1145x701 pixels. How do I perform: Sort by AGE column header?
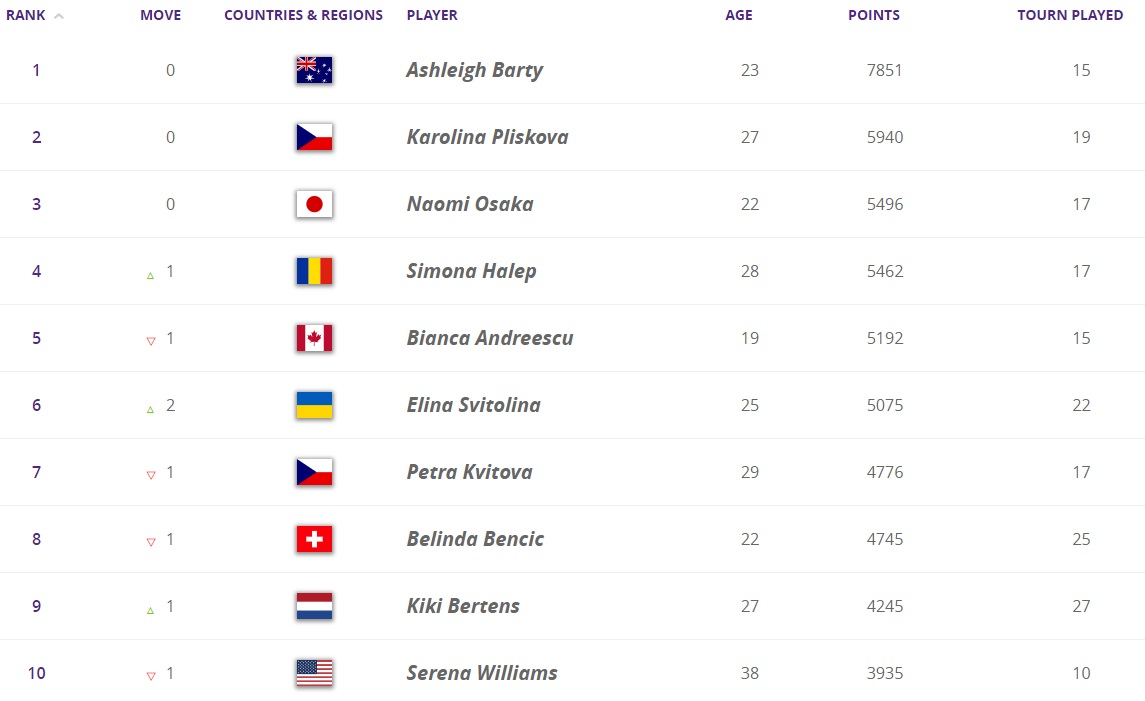tap(739, 15)
